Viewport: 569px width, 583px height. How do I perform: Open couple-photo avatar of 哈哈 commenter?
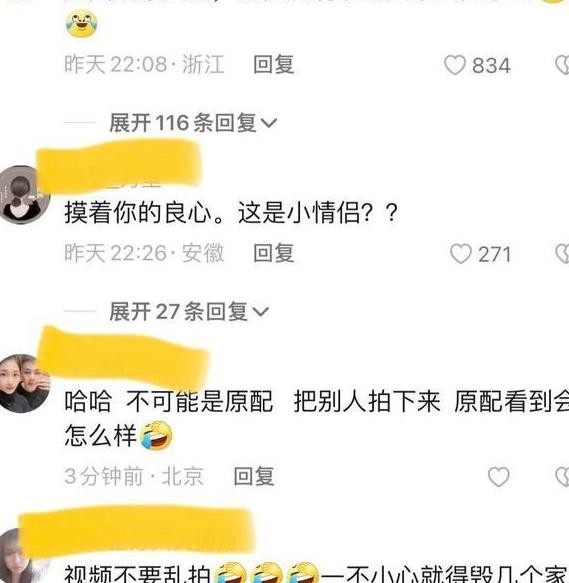pyautogui.click(x=25, y=384)
